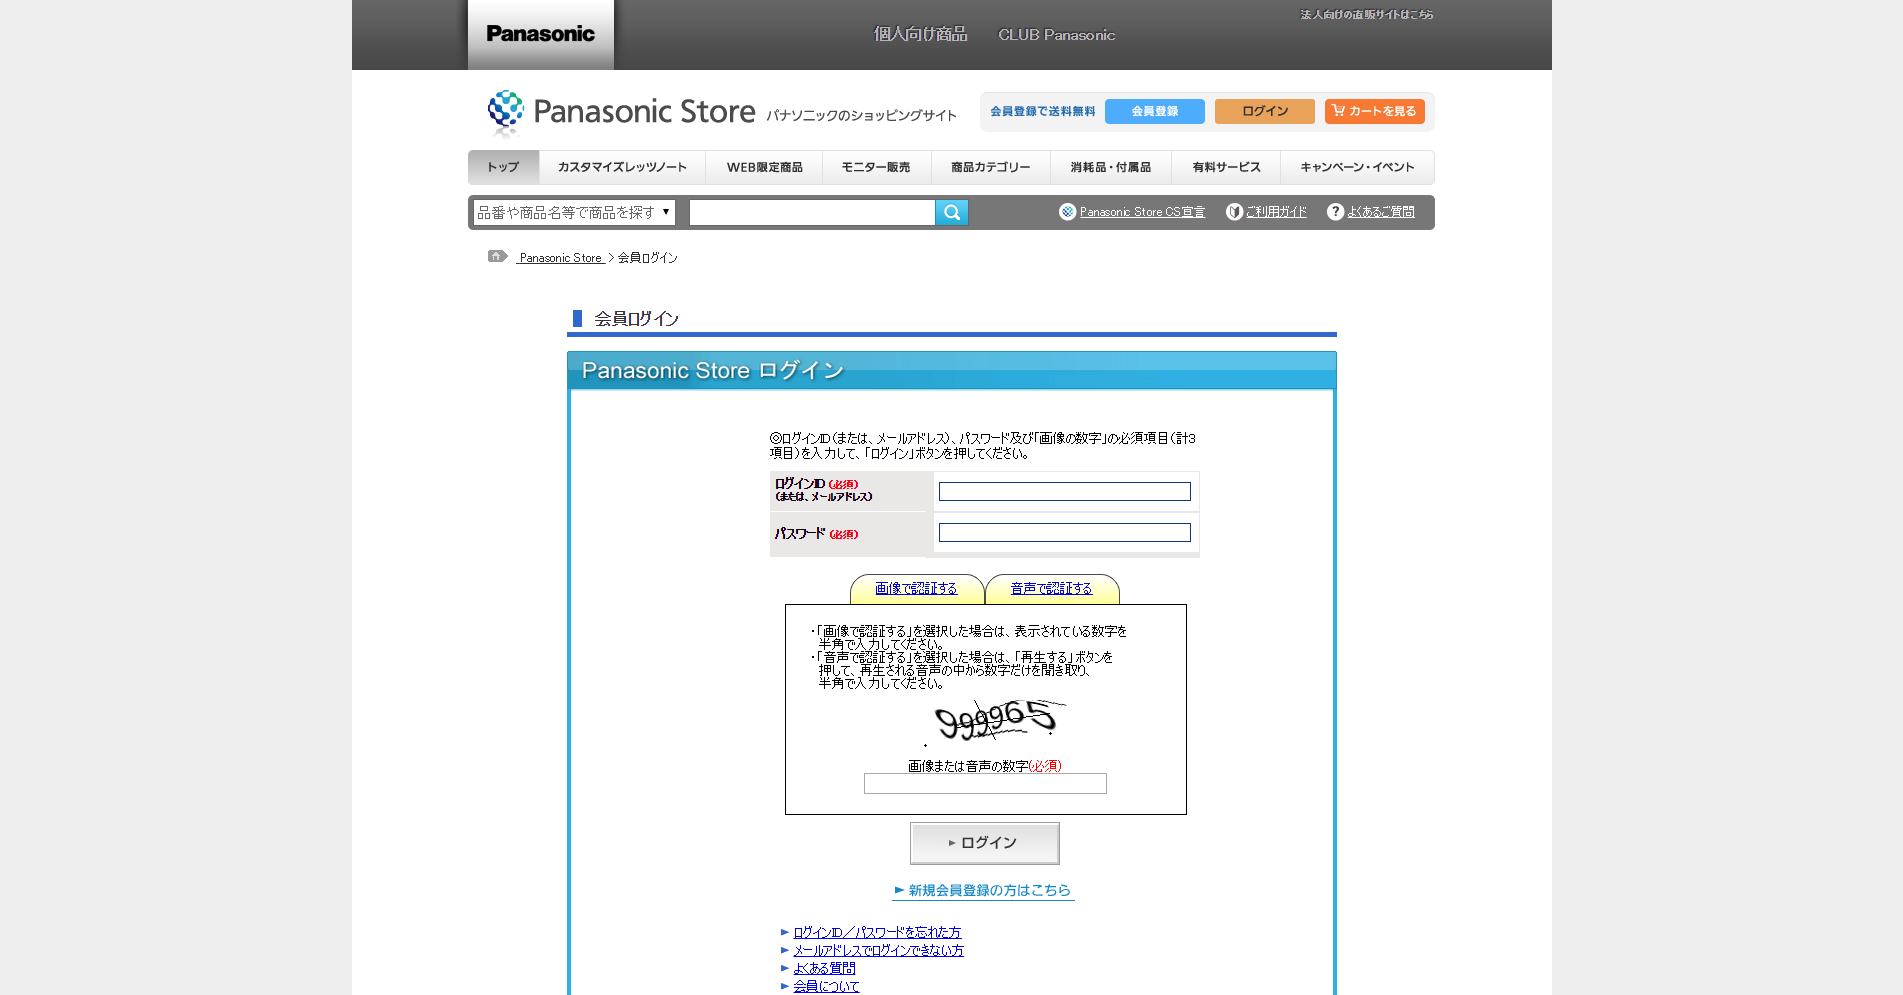This screenshot has width=1903, height=995.
Task: Click the magnifier search button
Action: pos(952,212)
